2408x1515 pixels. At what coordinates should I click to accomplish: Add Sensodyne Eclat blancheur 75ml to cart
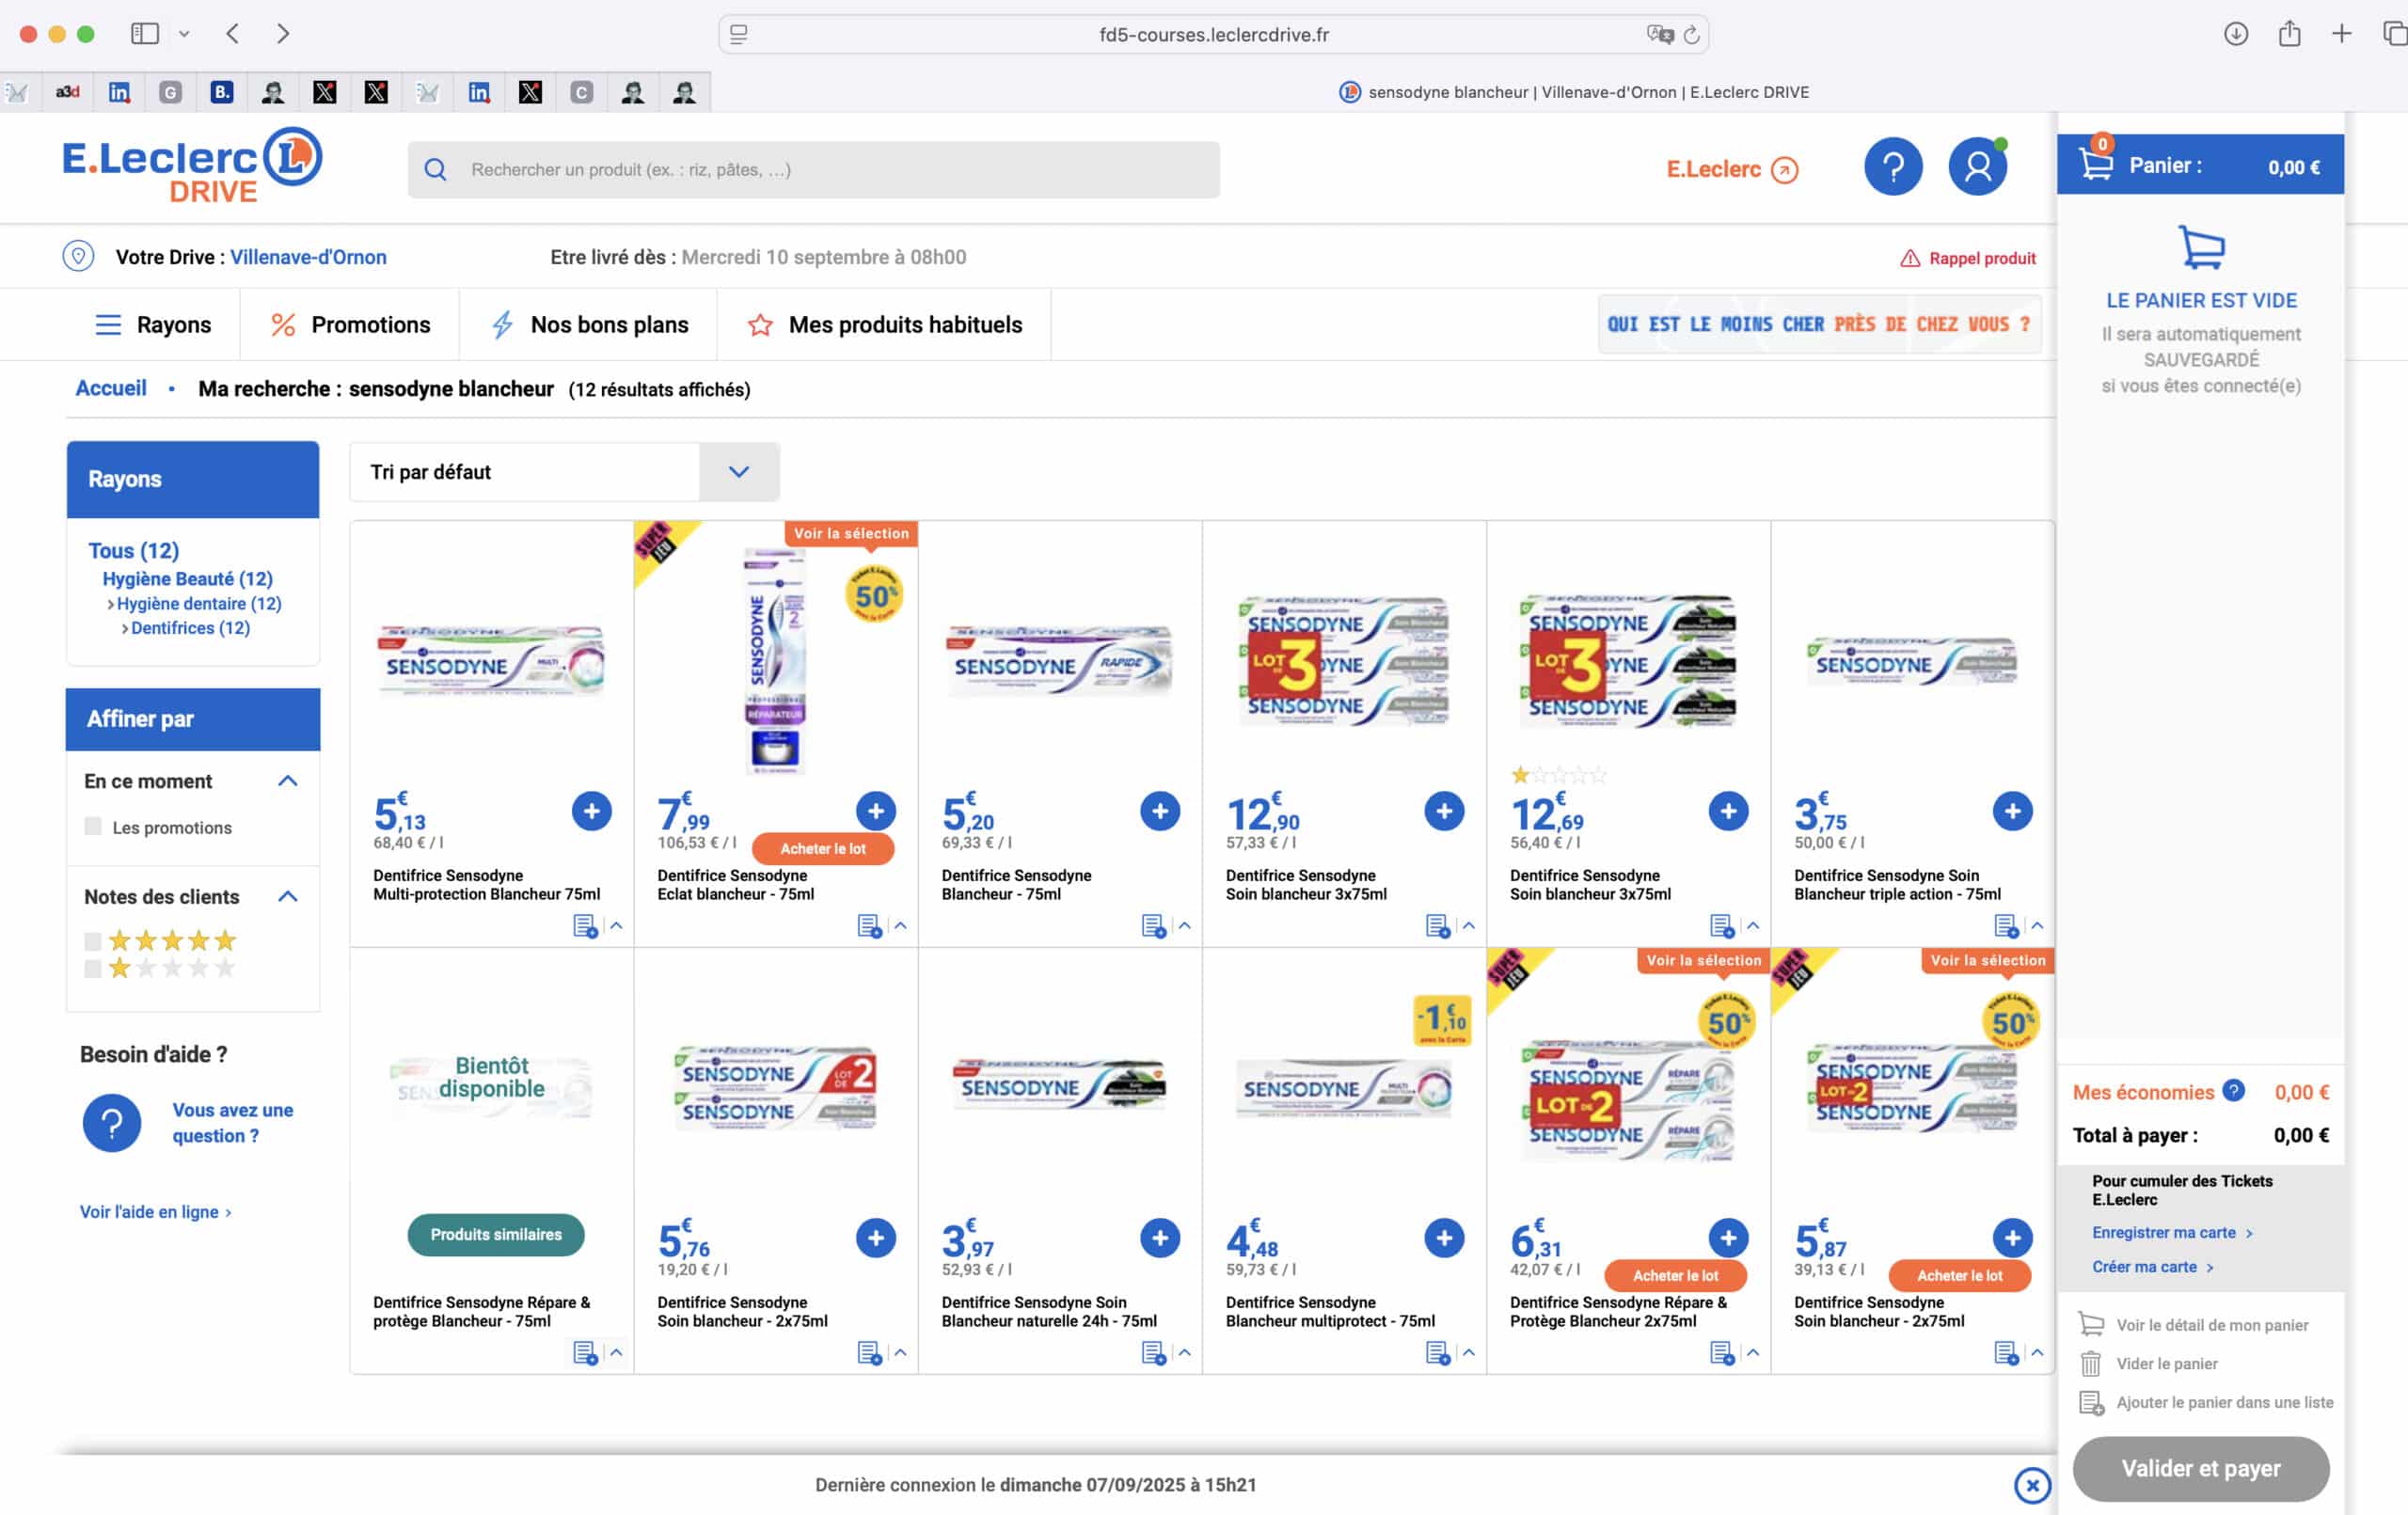[x=876, y=811]
